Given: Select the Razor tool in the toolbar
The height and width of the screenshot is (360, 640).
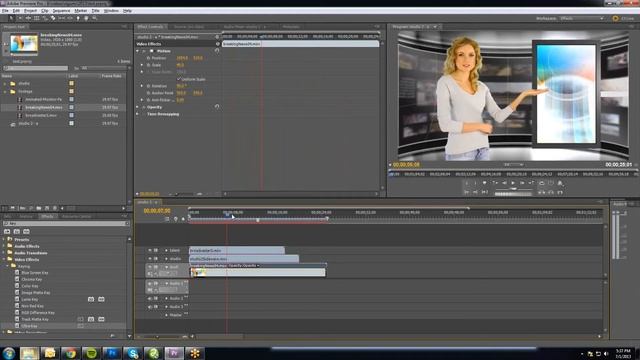Looking at the screenshot, I should 53,18.
